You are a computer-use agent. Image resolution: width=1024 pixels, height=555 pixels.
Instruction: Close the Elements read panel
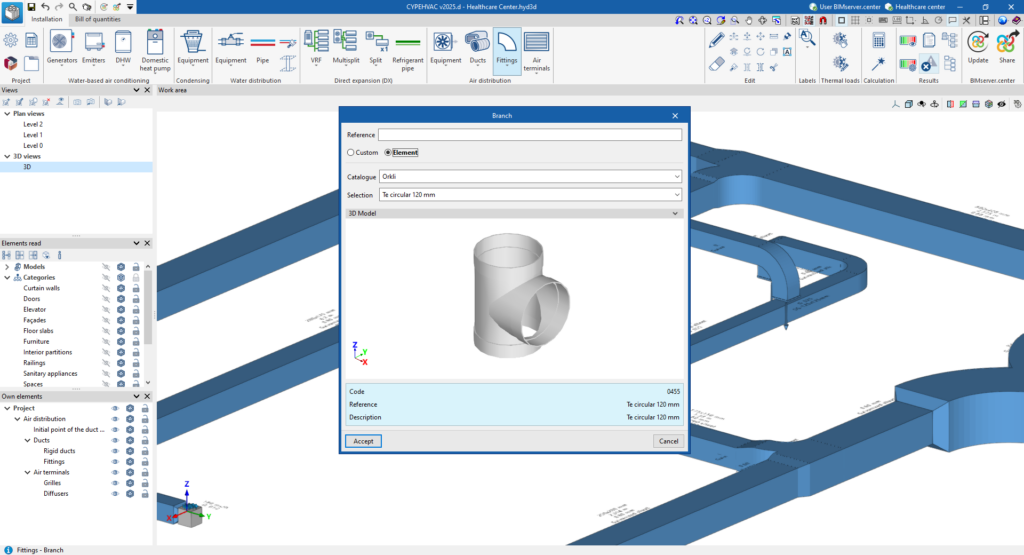147,243
